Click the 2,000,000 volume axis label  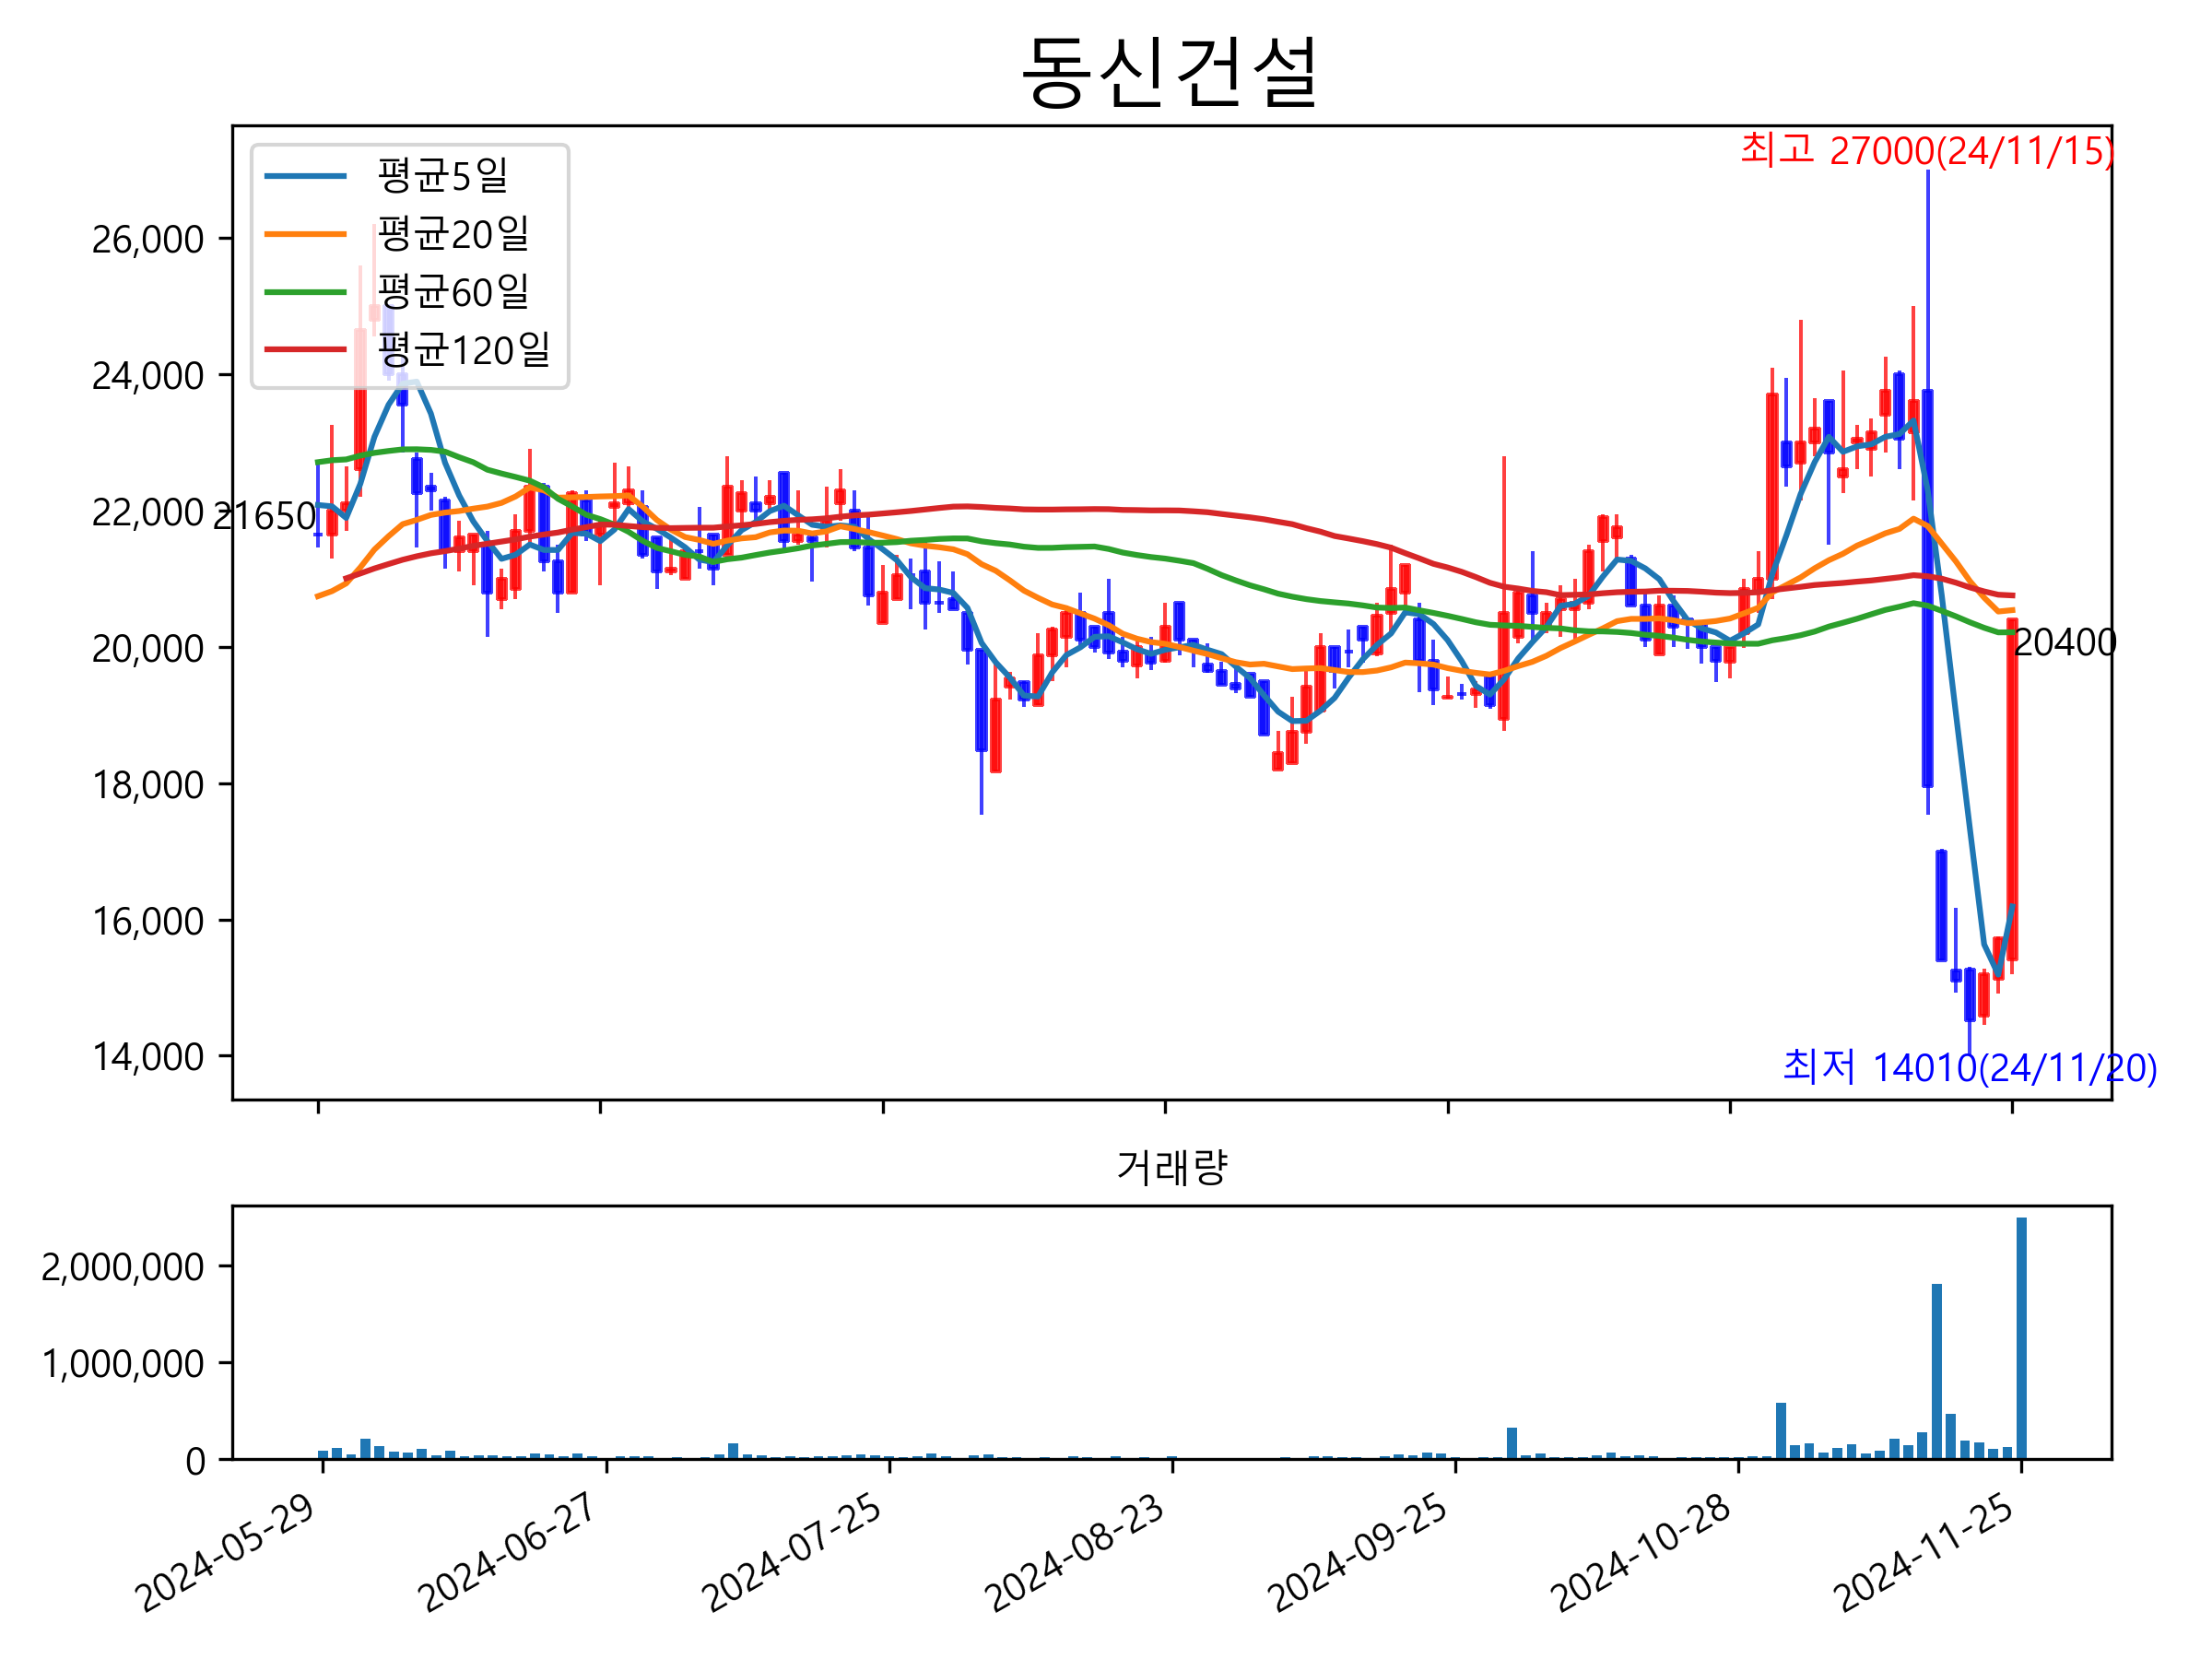tap(122, 1267)
